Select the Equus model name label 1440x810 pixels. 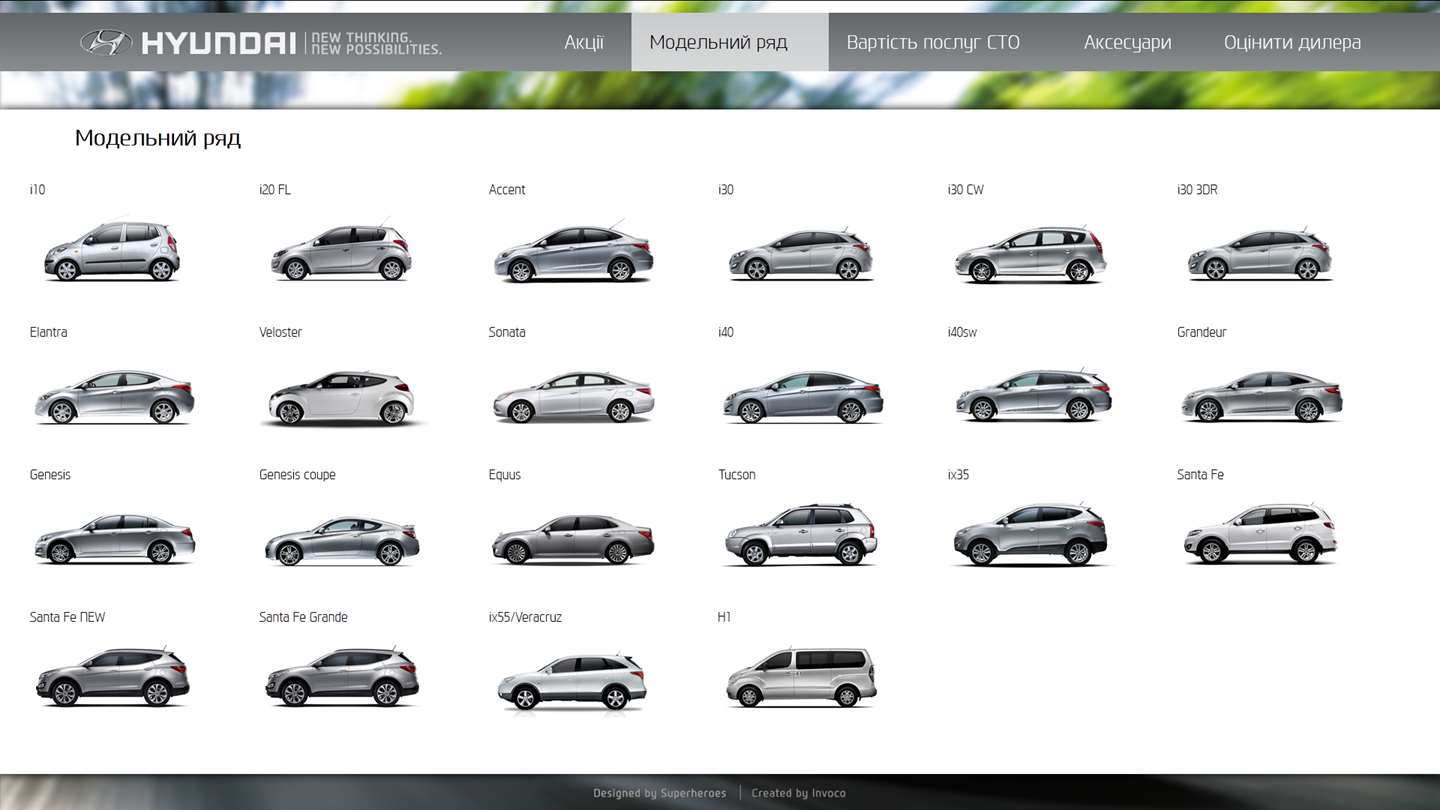(505, 475)
